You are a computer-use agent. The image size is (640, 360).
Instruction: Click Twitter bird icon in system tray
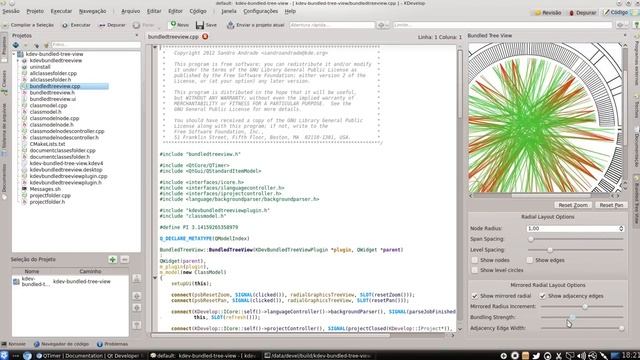coord(536,356)
